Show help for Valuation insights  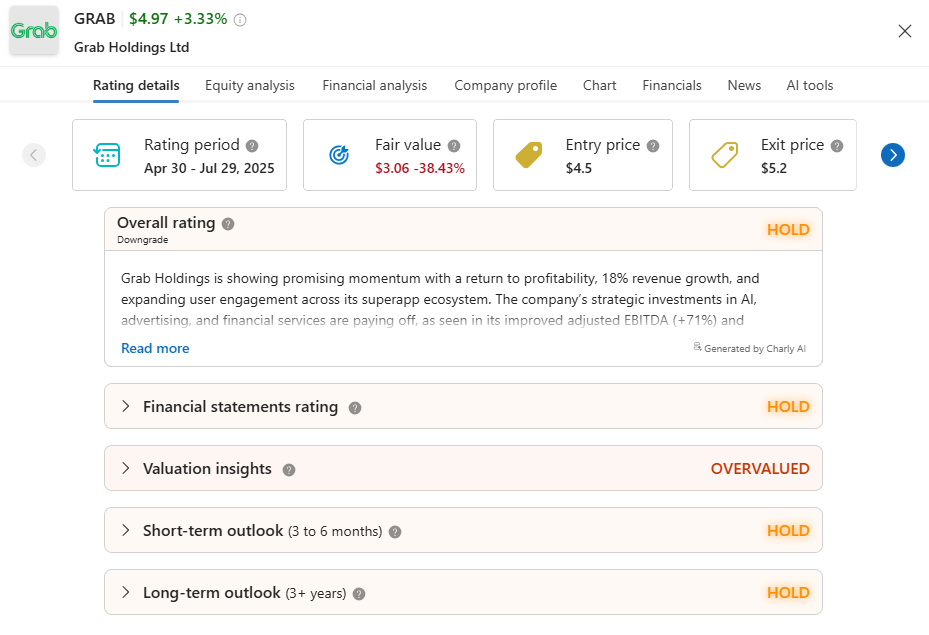point(289,470)
